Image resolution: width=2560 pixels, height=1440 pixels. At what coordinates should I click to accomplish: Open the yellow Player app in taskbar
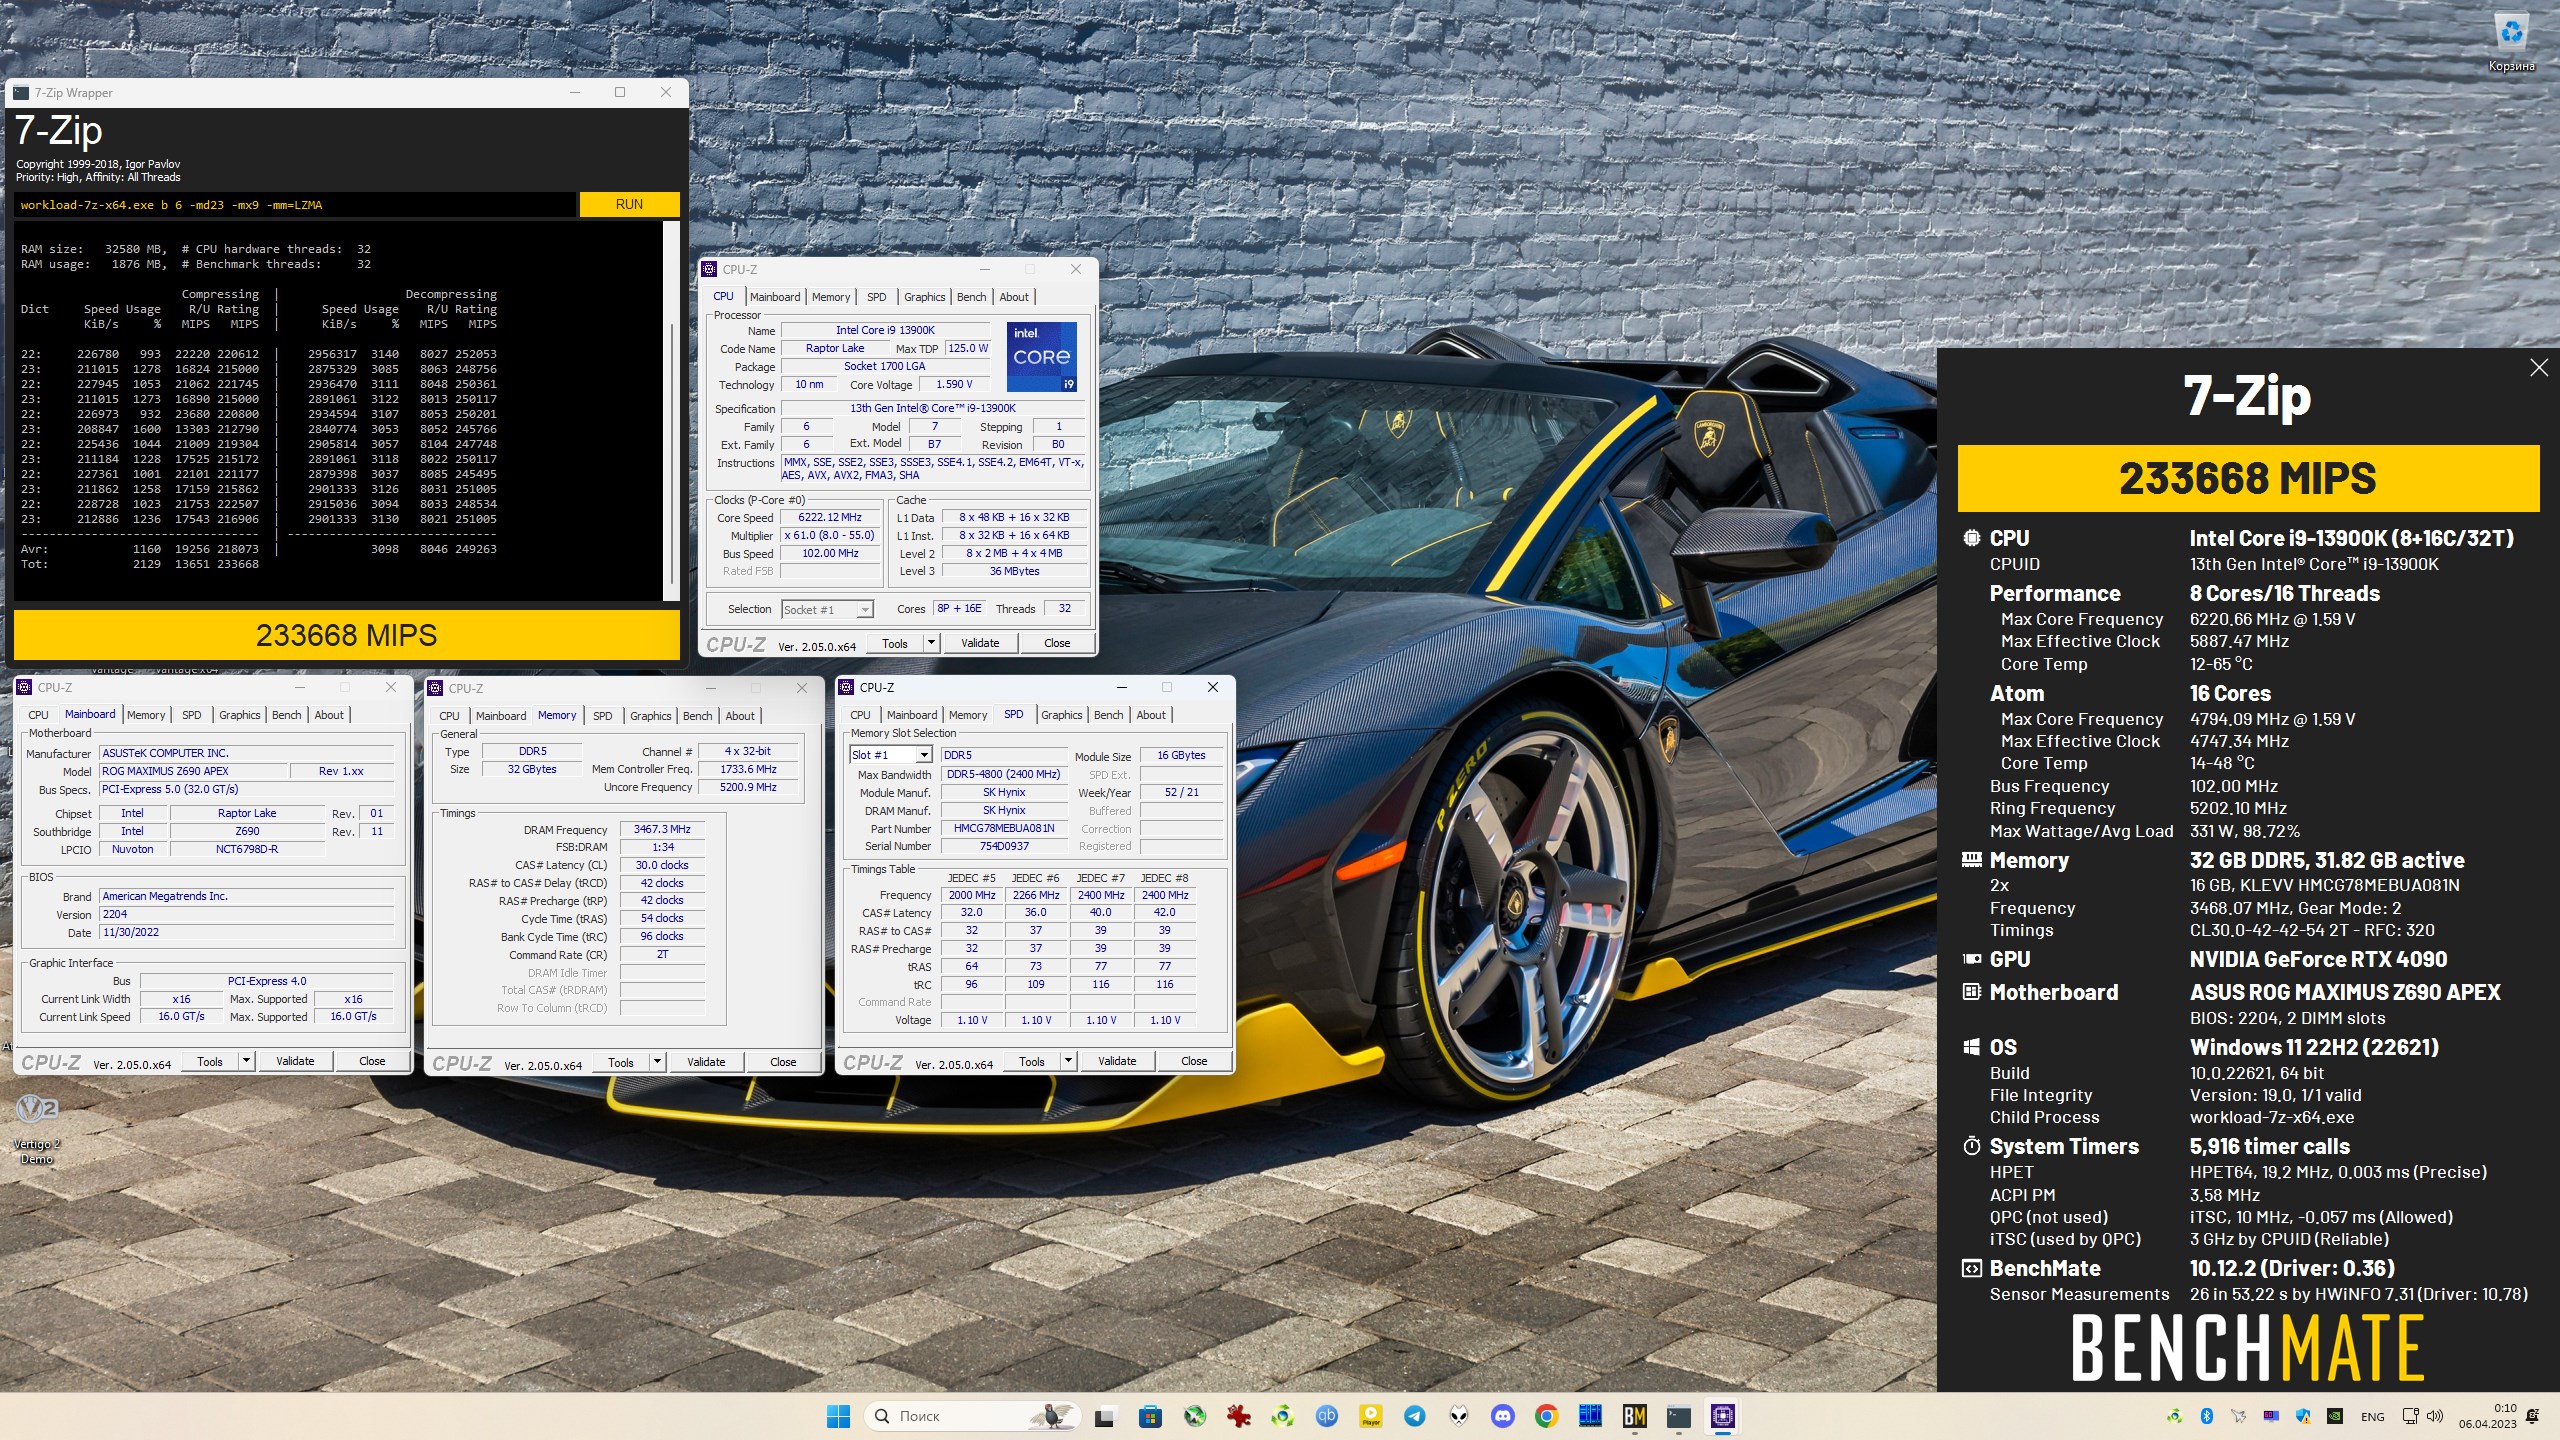click(x=1371, y=1416)
